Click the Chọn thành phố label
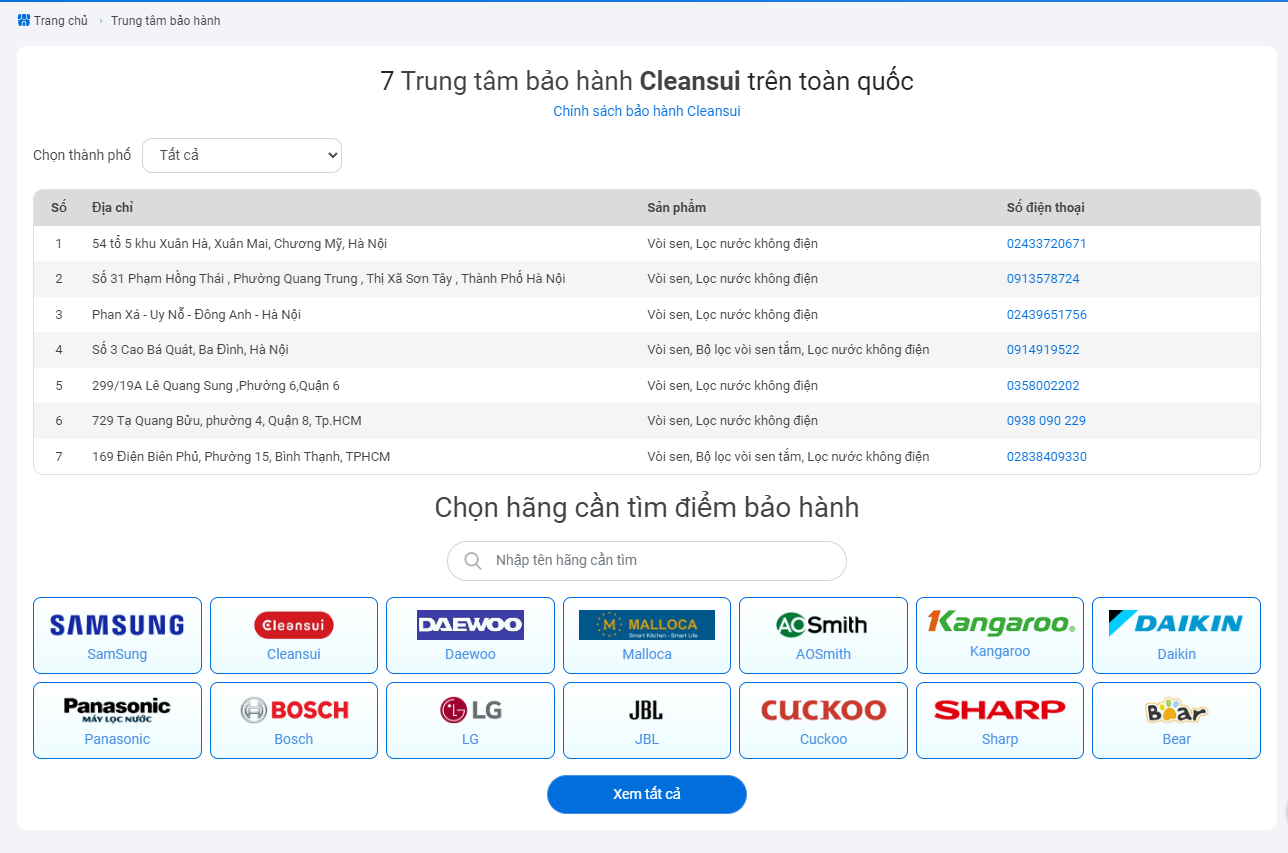 [82, 155]
